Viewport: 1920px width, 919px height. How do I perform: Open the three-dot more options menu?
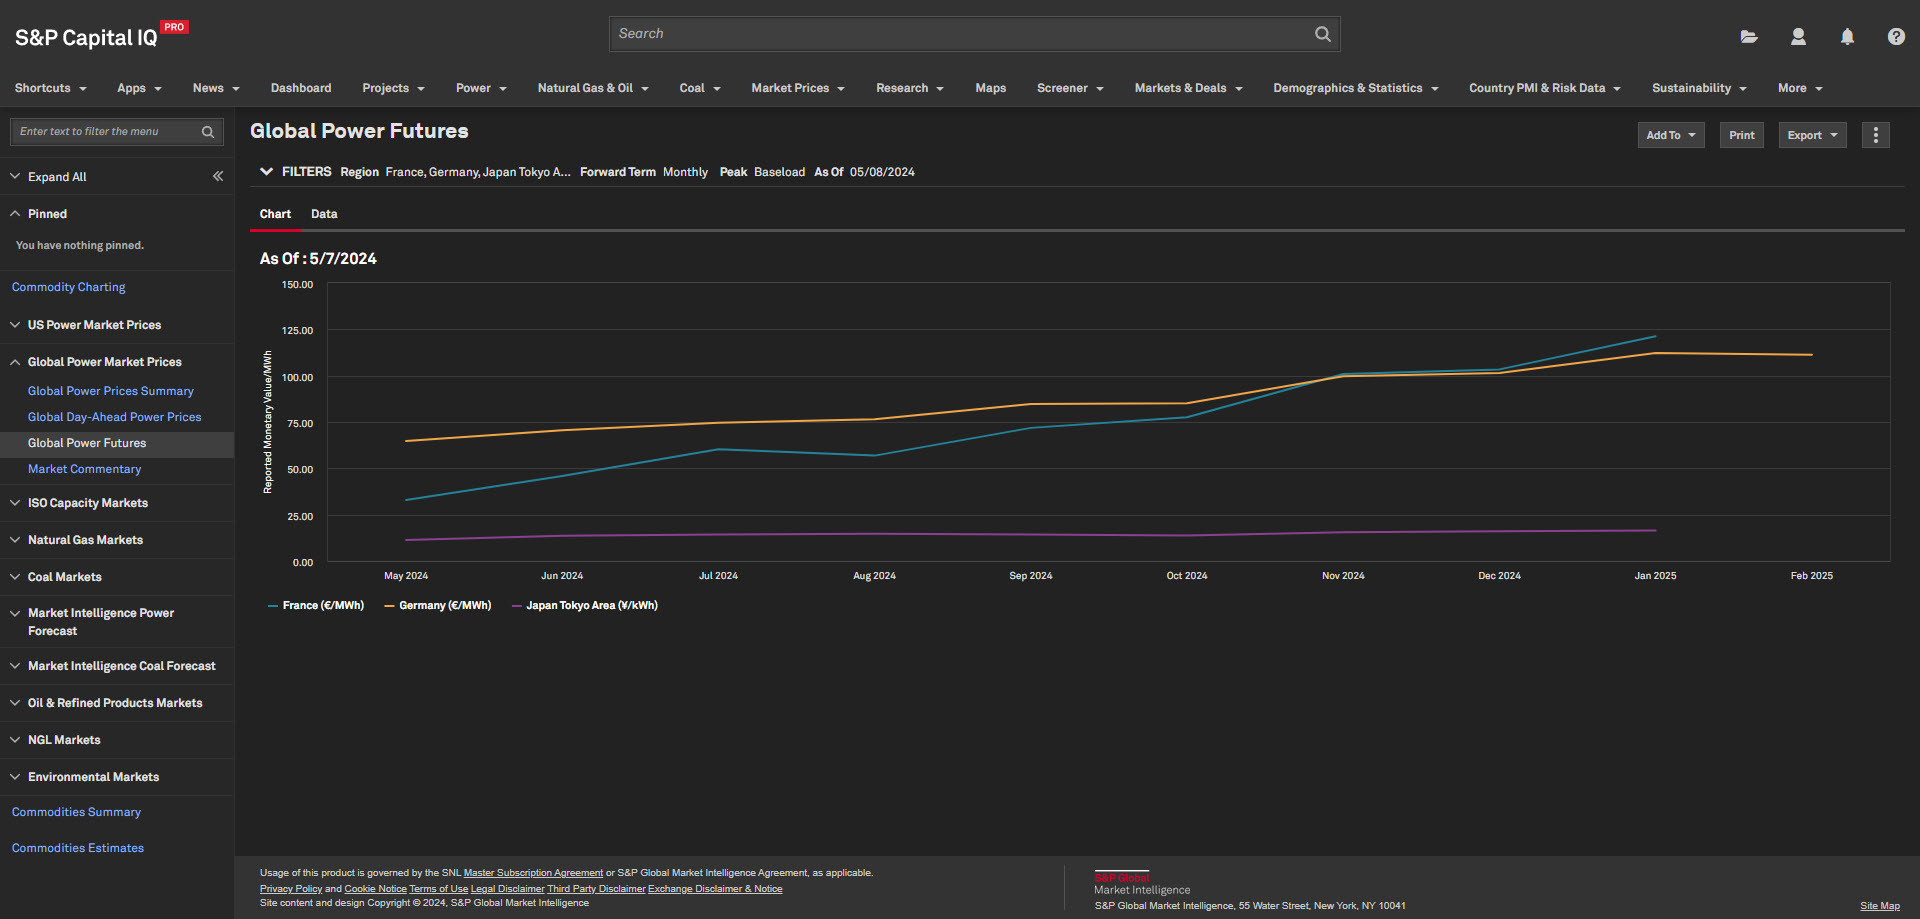[1875, 135]
